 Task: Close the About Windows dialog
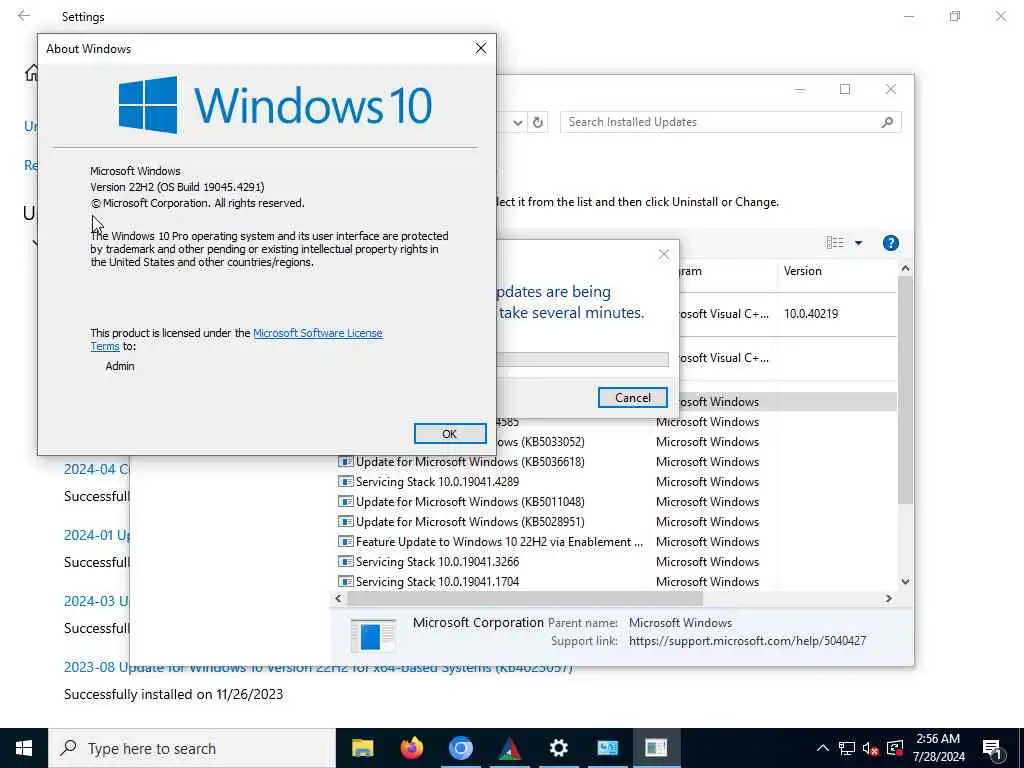481,48
